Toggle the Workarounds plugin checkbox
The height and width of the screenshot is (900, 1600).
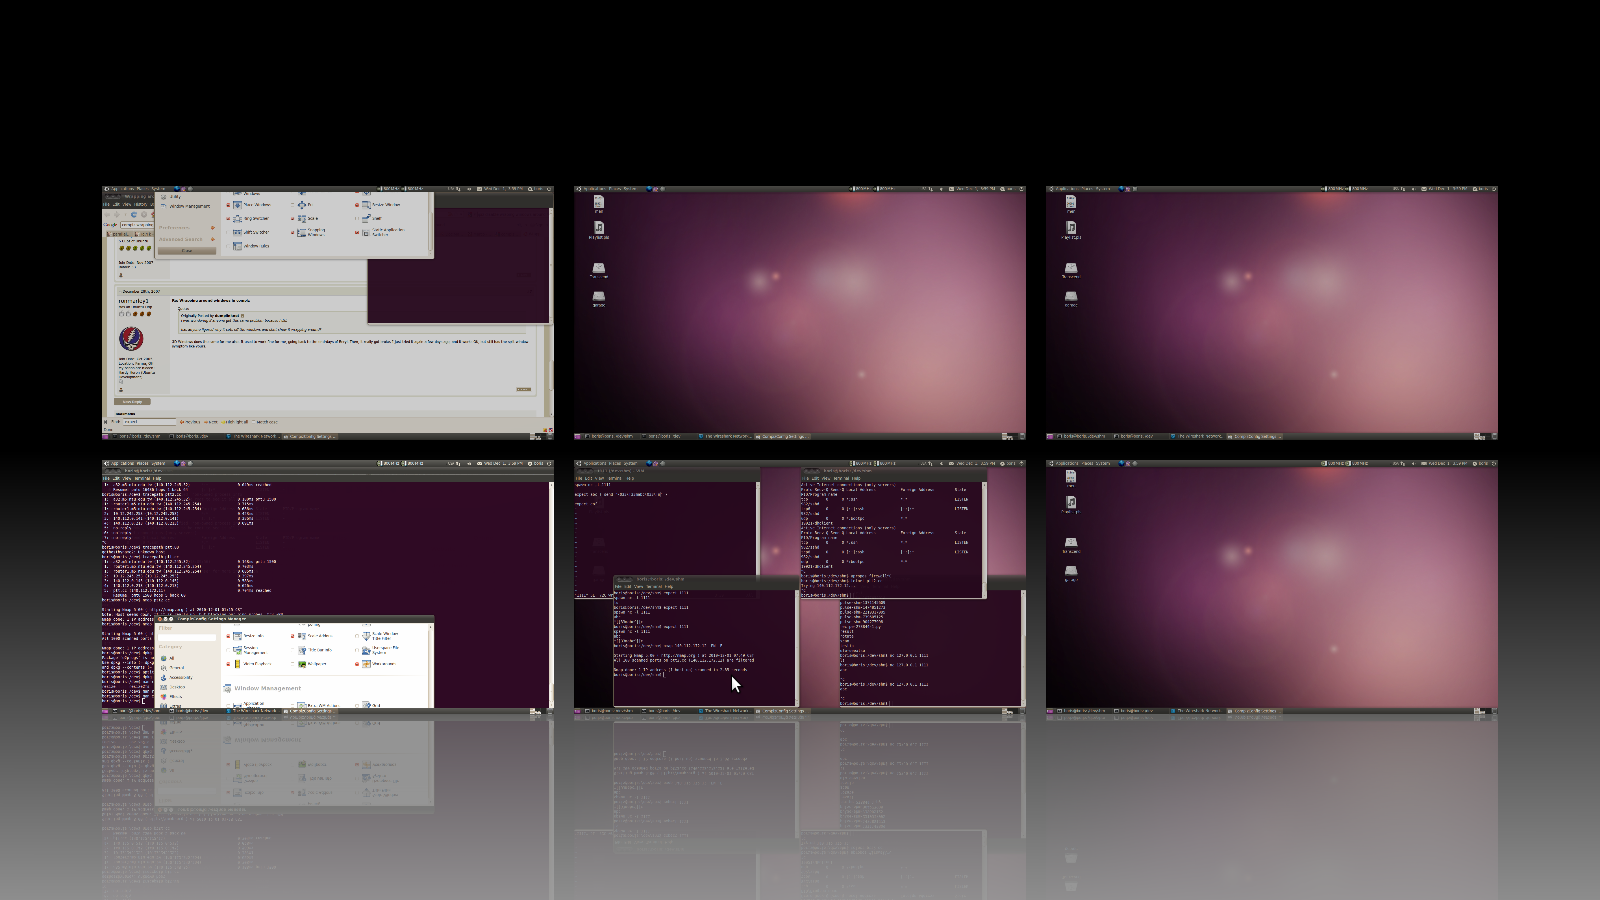357,664
